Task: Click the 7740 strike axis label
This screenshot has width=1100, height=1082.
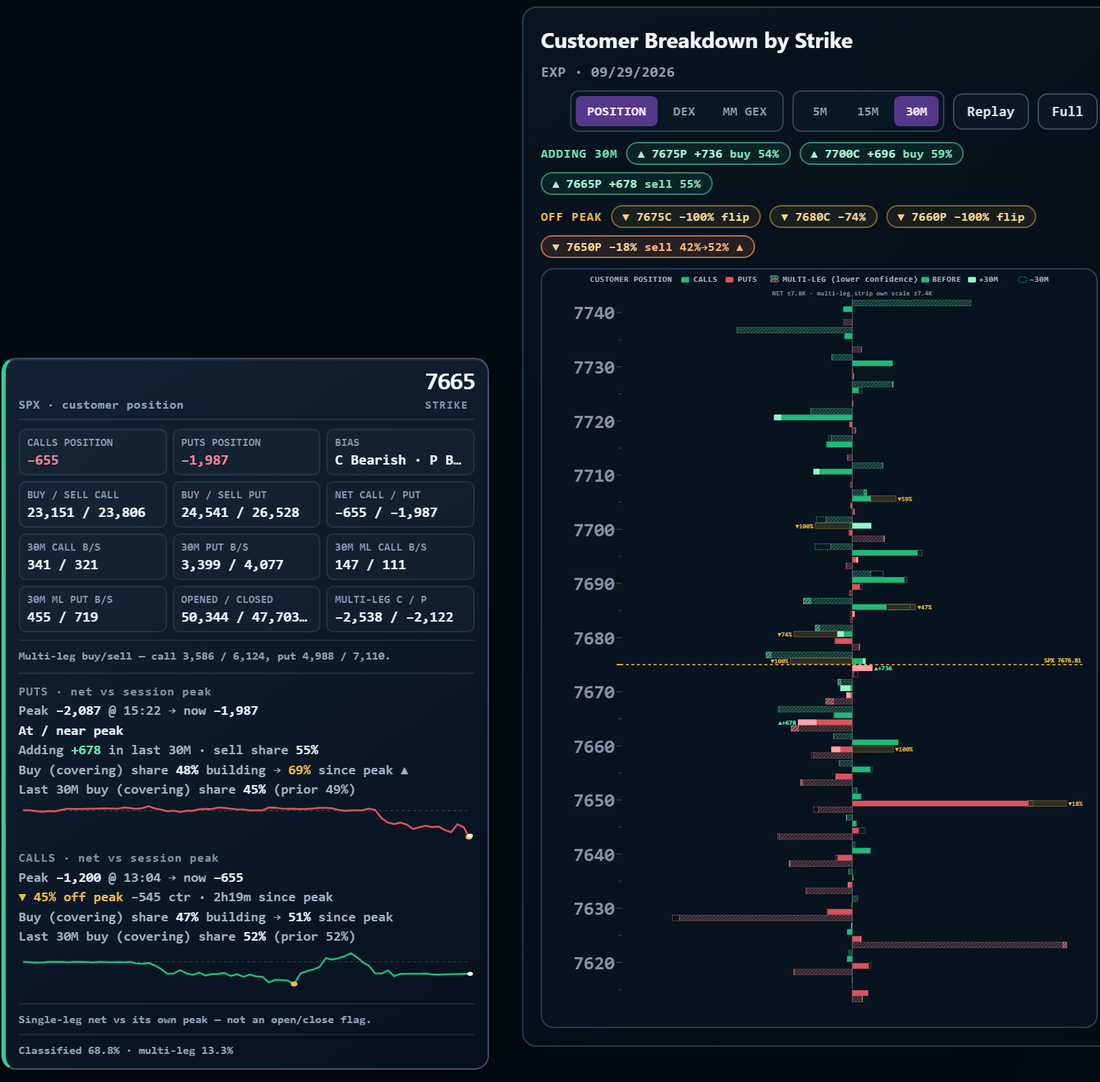Action: (593, 313)
